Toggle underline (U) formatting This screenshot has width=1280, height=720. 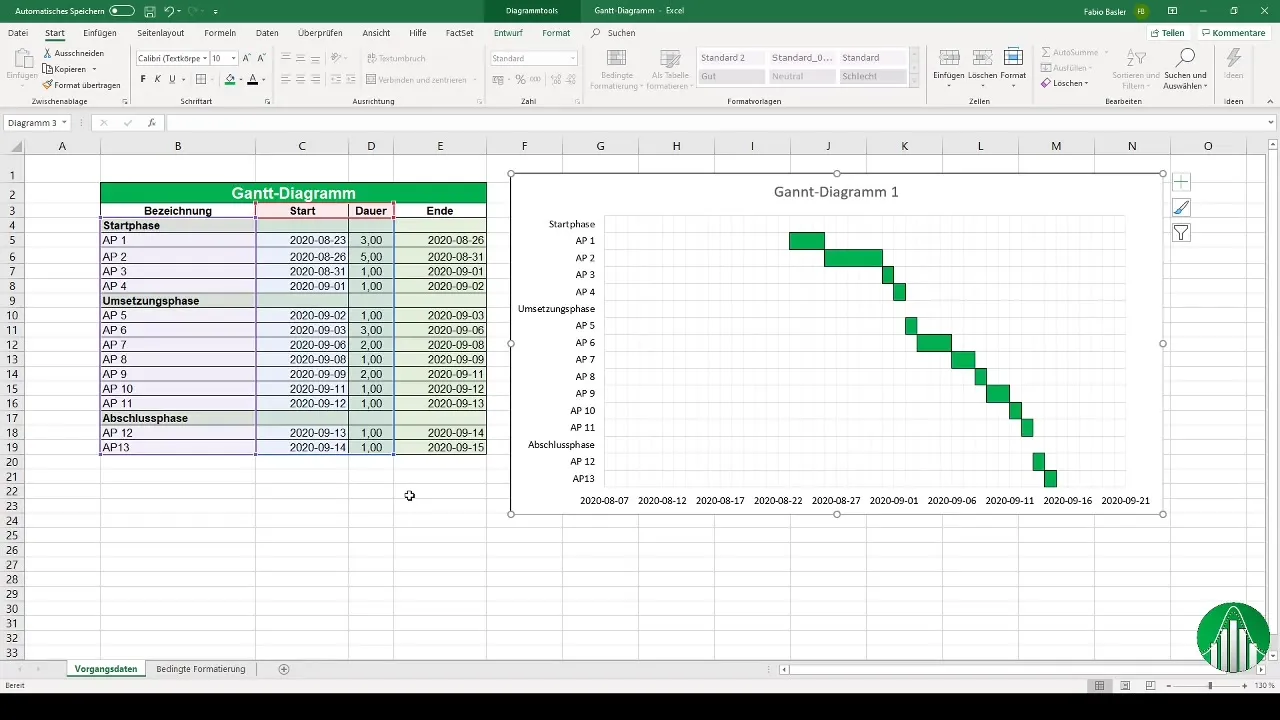pyautogui.click(x=171, y=80)
